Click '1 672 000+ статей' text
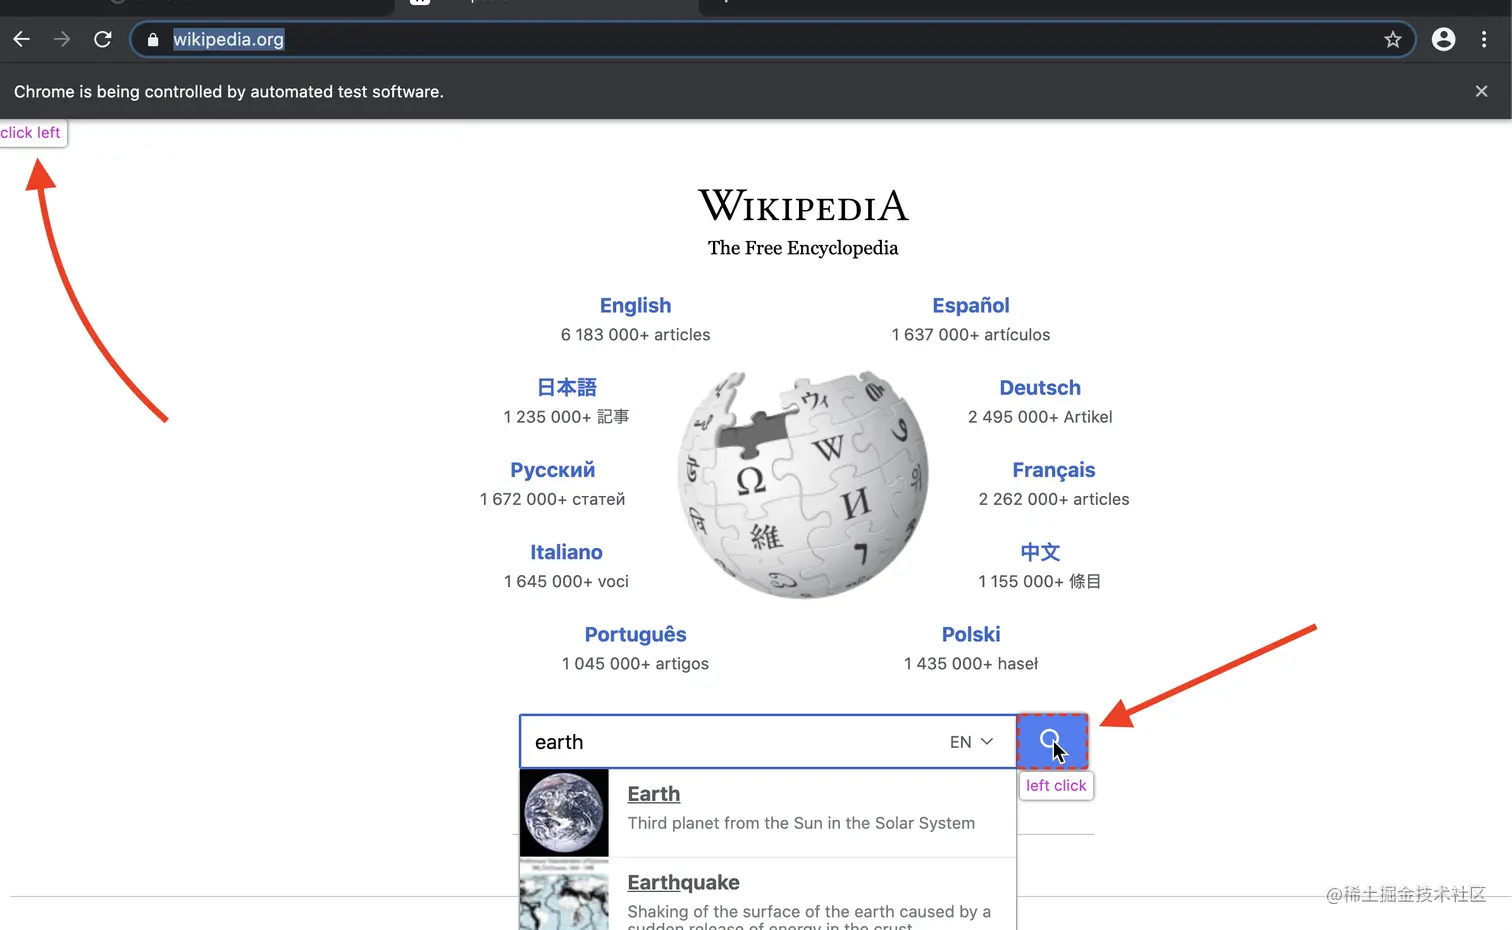Image resolution: width=1512 pixels, height=930 pixels. (x=552, y=499)
